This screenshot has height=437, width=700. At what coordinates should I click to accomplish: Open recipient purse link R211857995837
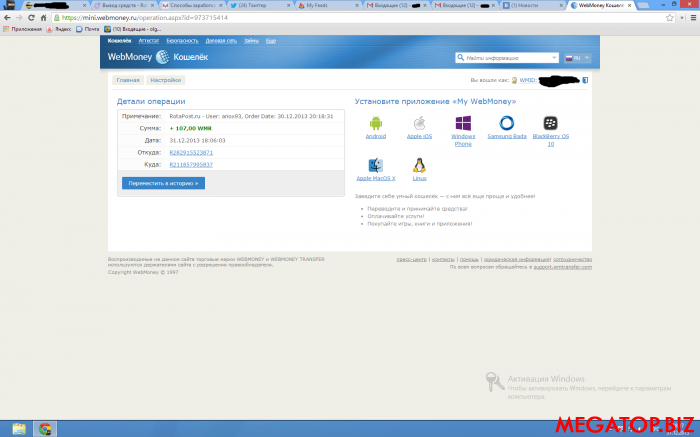pyautogui.click(x=191, y=165)
